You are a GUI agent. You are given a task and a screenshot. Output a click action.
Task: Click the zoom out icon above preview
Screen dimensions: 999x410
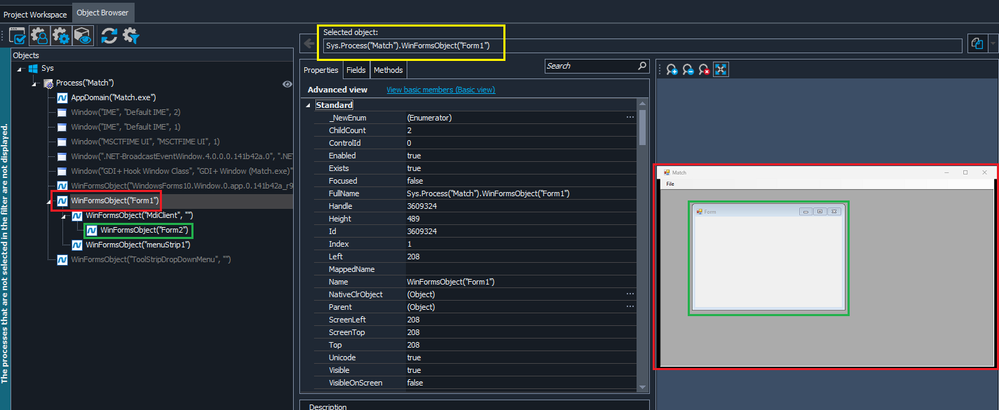click(688, 69)
